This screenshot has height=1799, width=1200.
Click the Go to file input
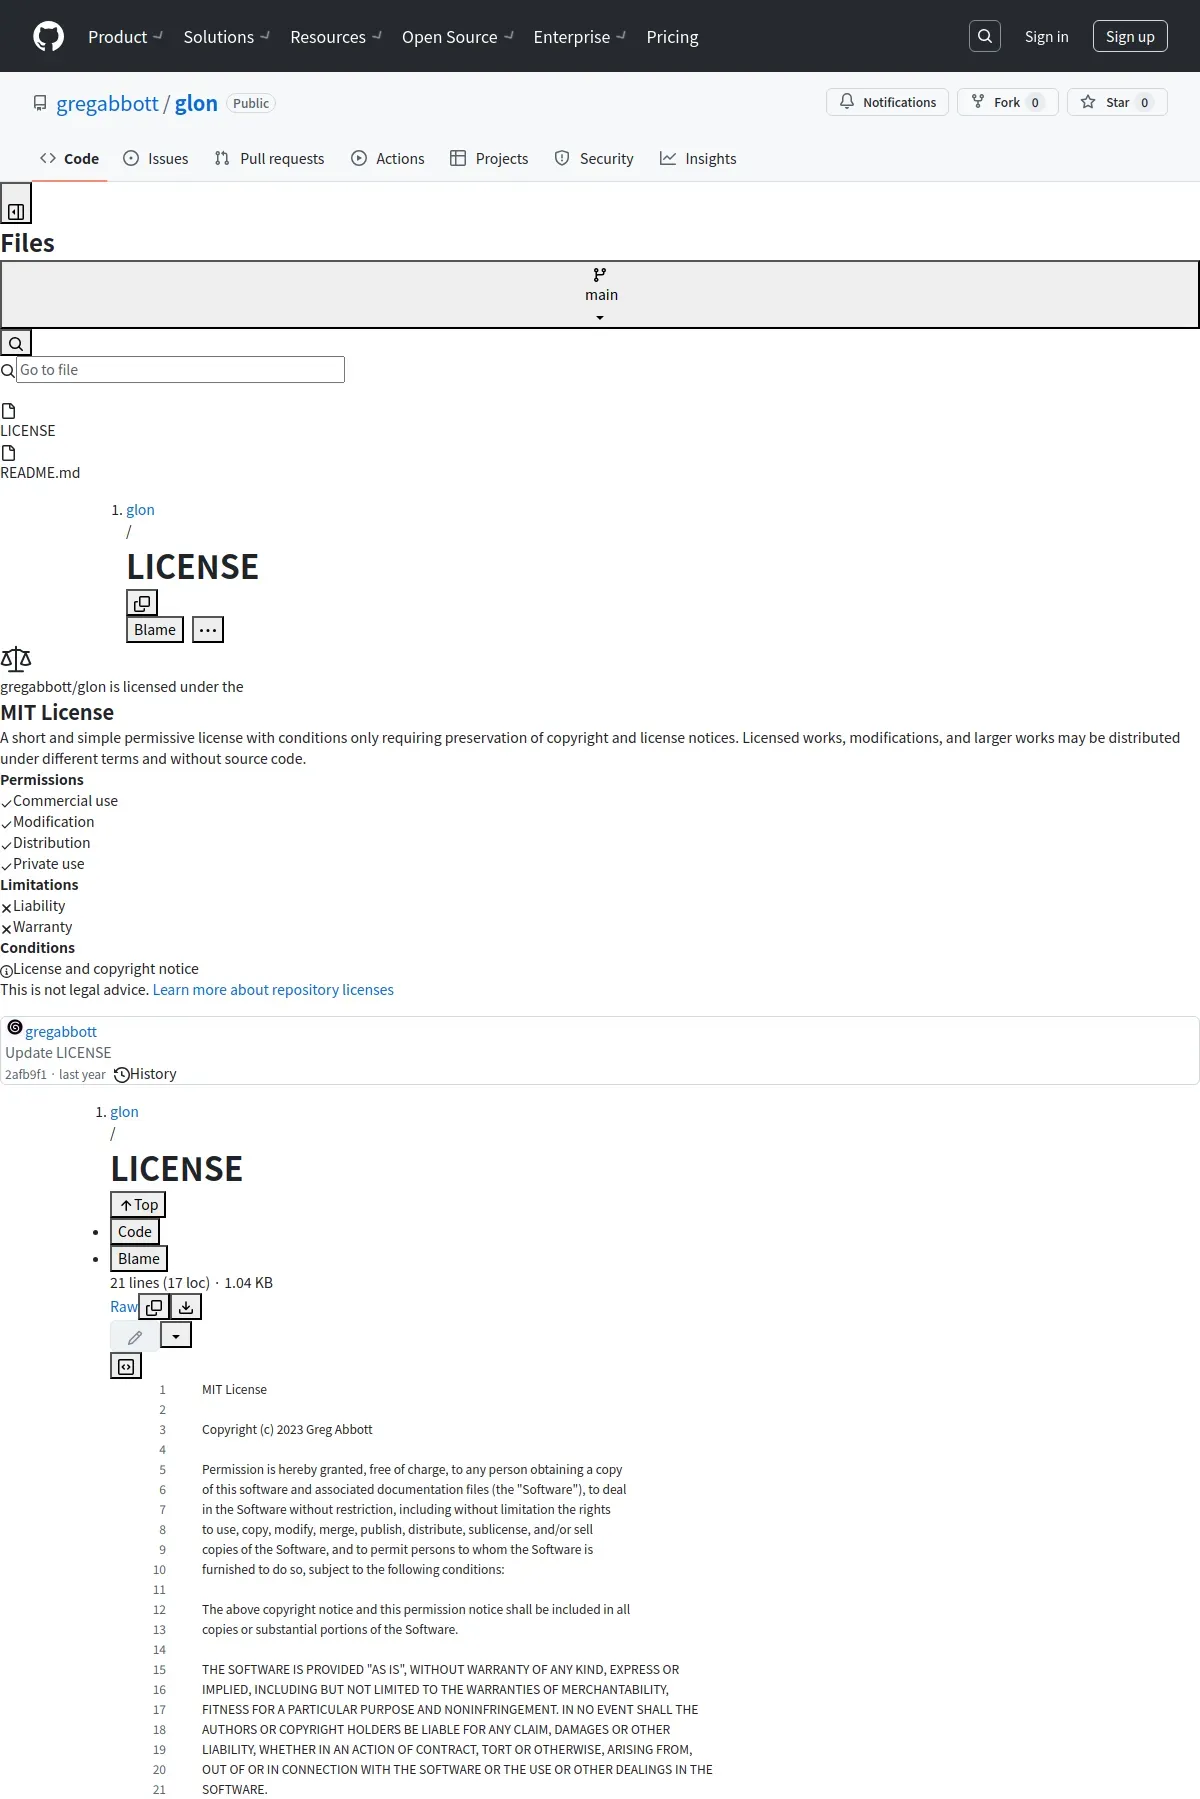click(x=180, y=370)
